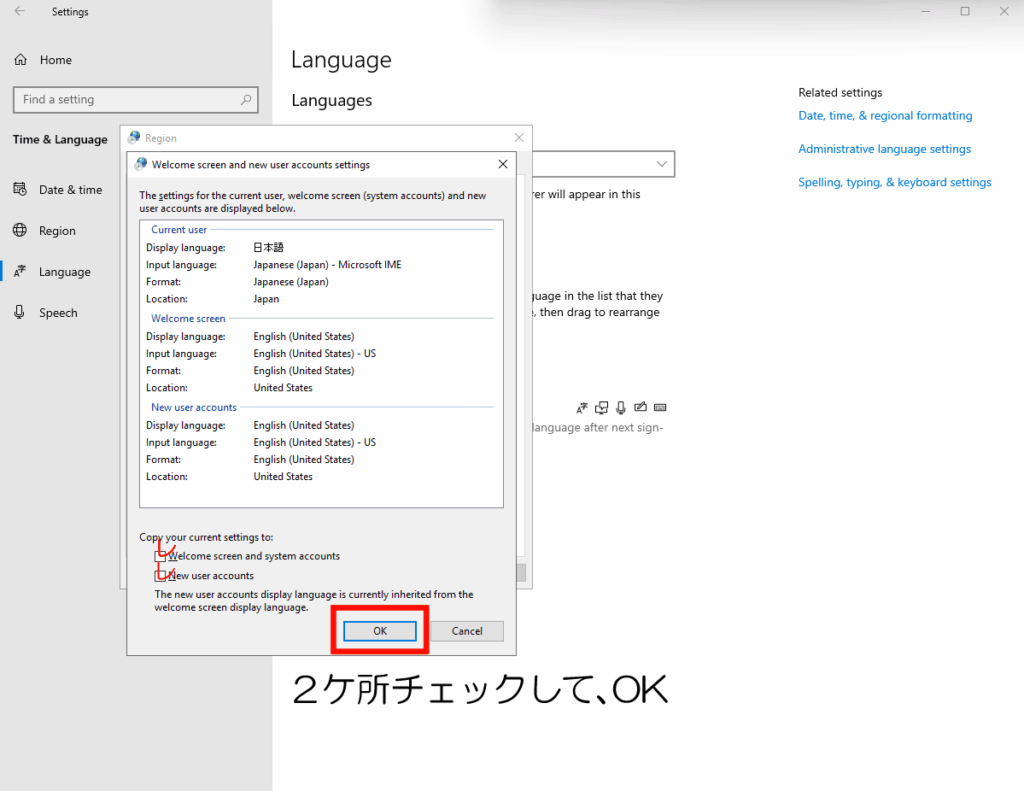Open Spelling, typing, & keyboard settings link
The width and height of the screenshot is (1024, 791).
click(x=894, y=183)
